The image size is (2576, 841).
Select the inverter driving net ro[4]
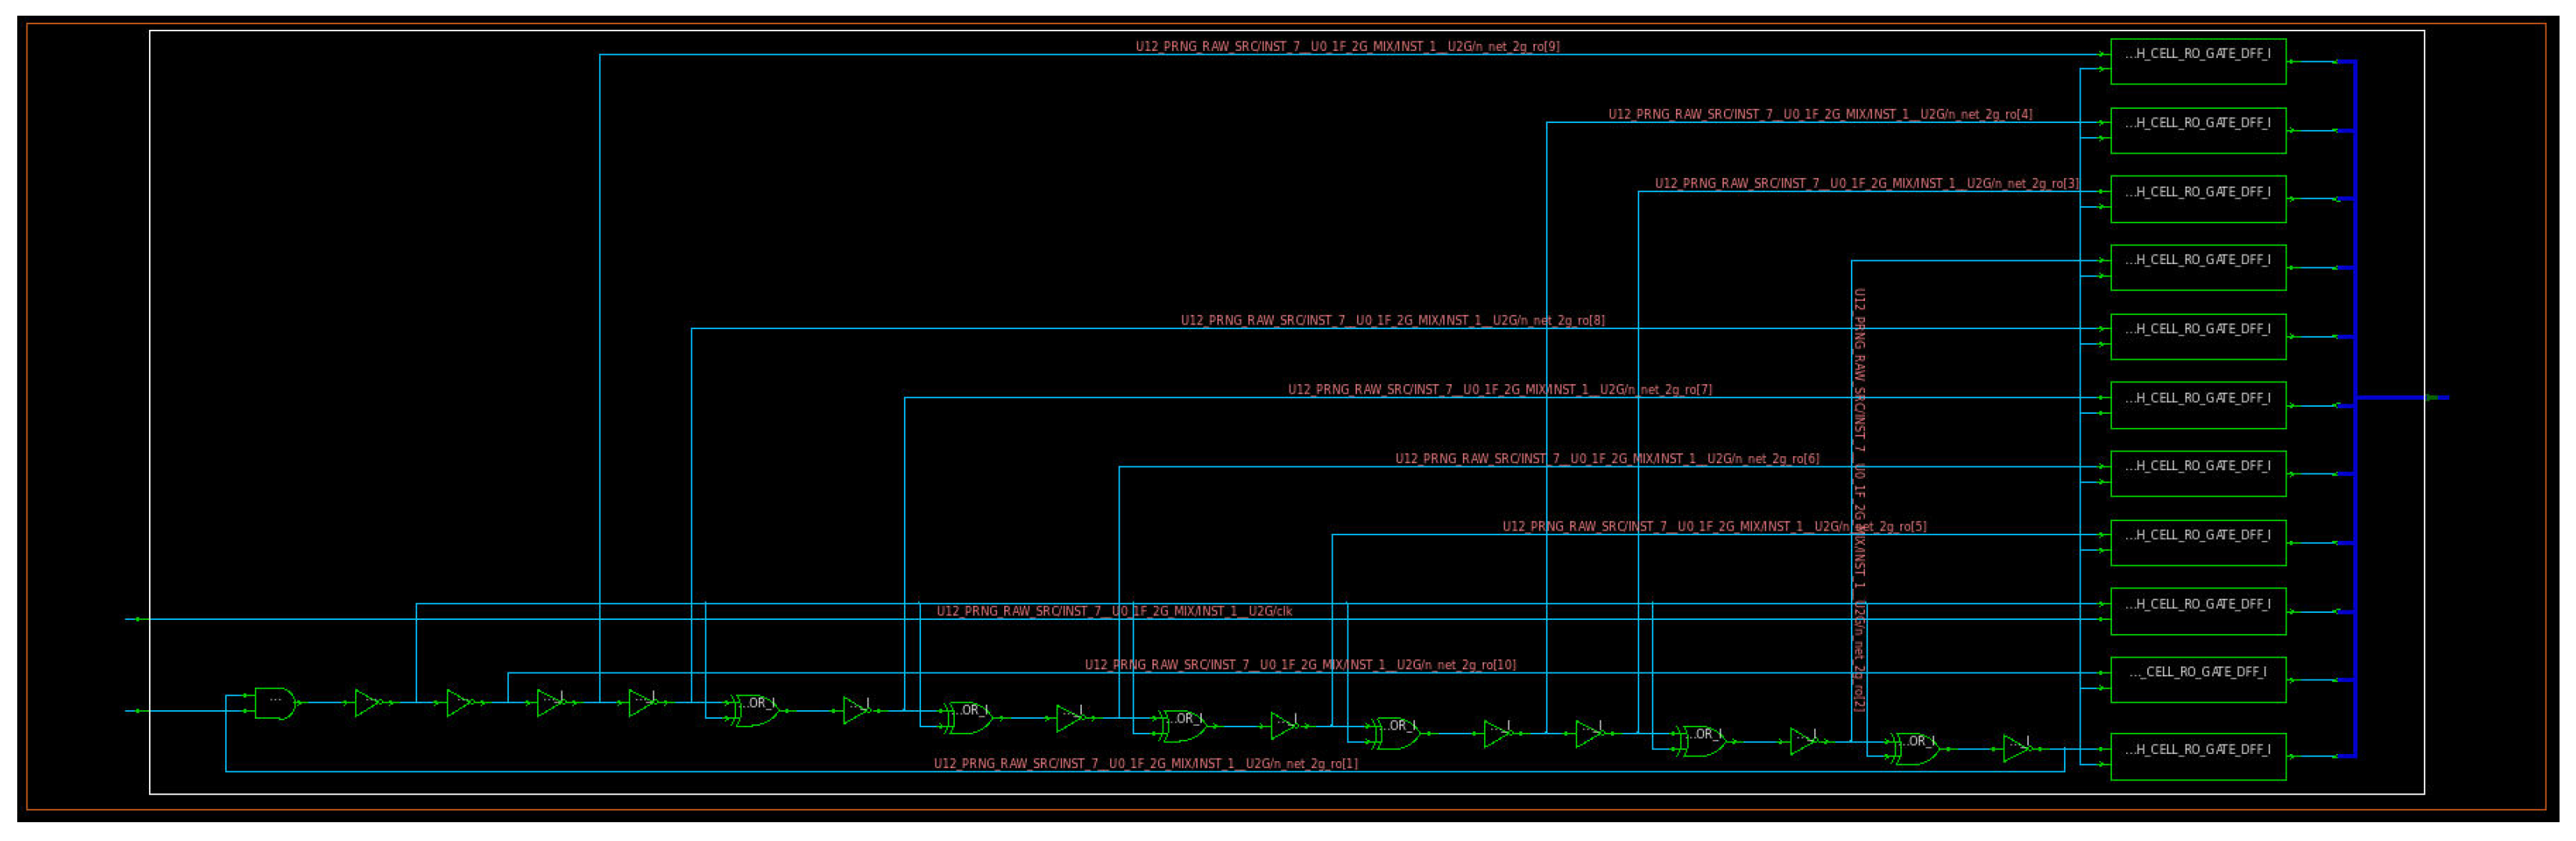pyautogui.click(x=1497, y=733)
